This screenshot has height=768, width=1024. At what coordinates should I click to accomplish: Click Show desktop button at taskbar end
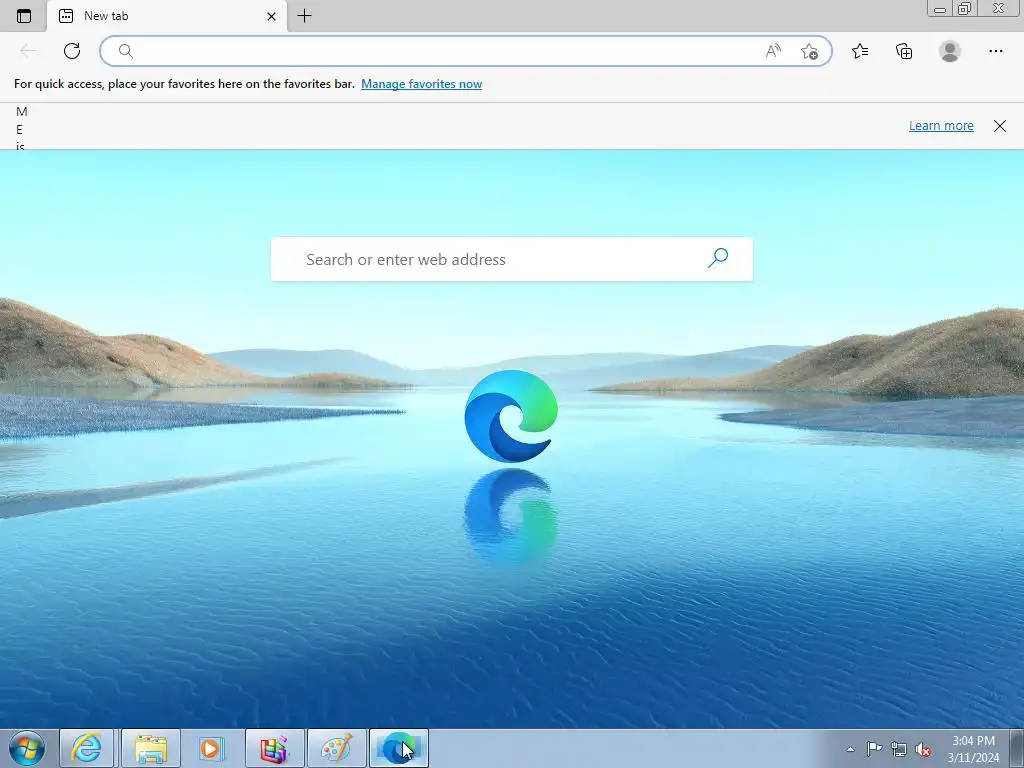(x=1017, y=748)
